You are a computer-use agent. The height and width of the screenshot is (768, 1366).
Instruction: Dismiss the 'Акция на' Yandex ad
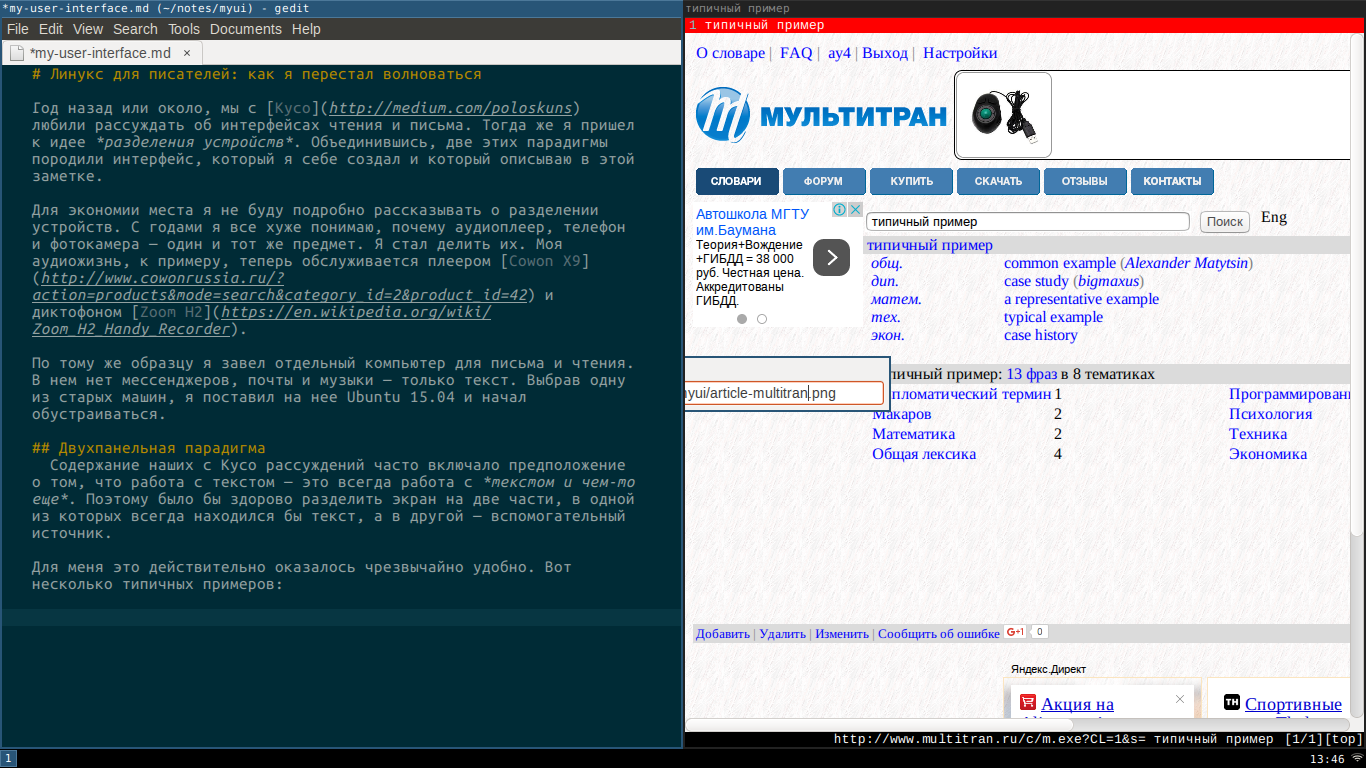click(1180, 700)
